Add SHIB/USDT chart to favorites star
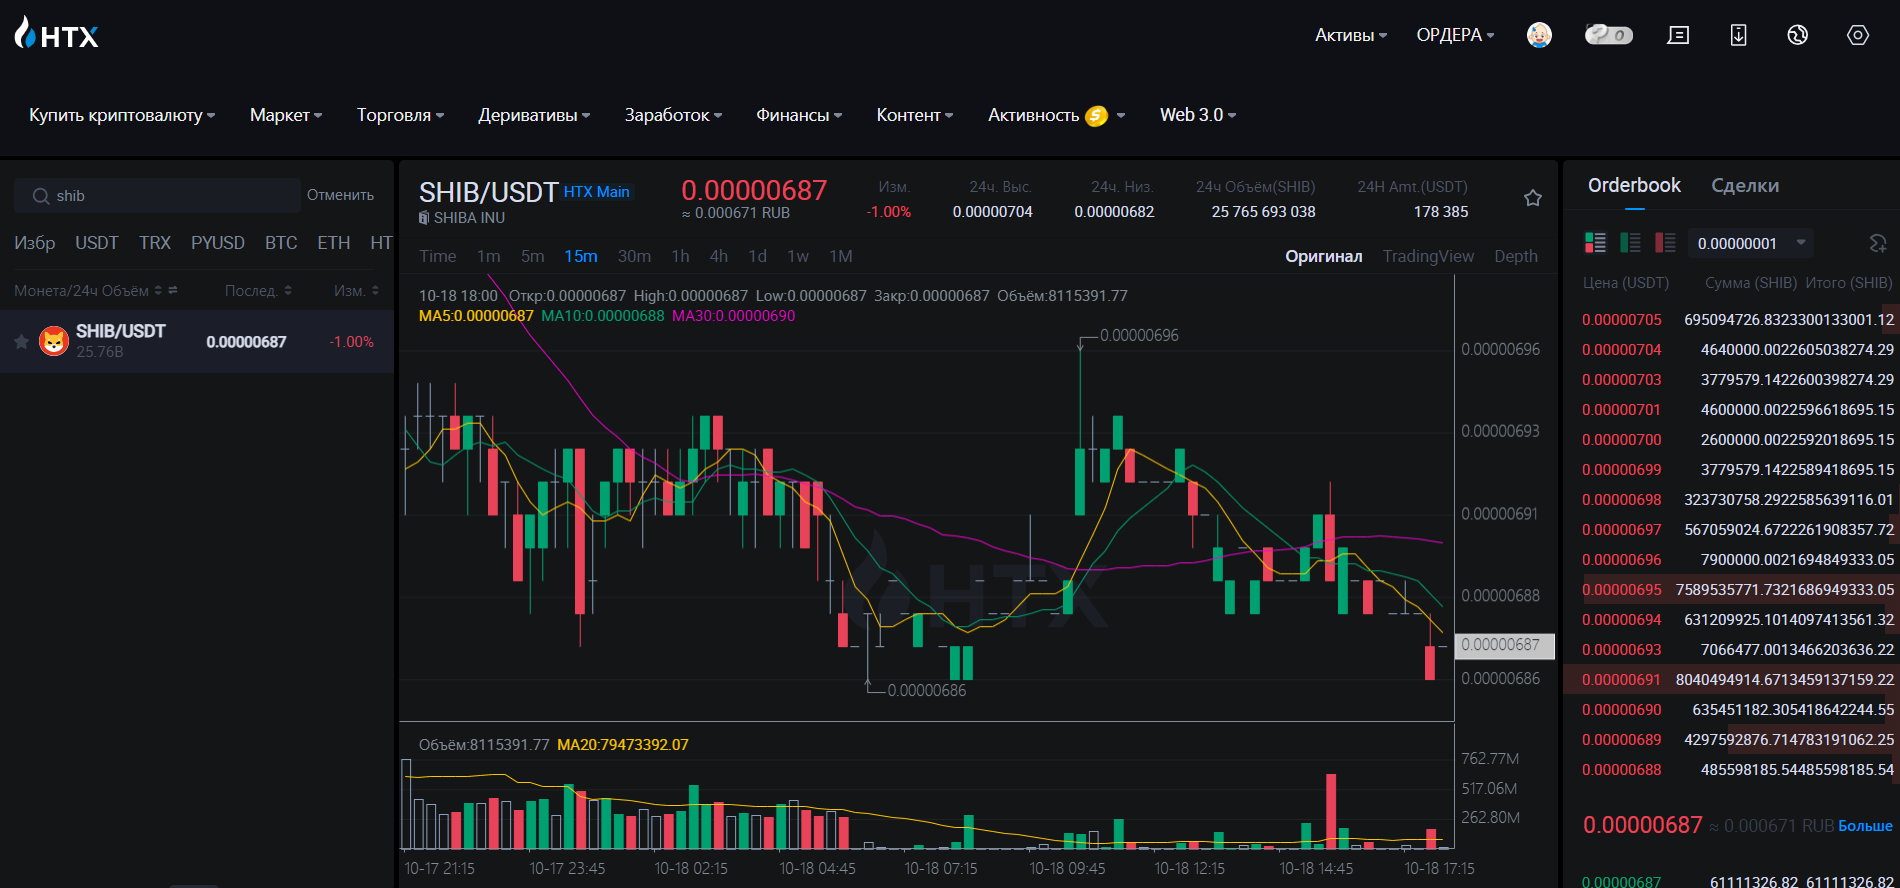The image size is (1900, 888). 1532,198
